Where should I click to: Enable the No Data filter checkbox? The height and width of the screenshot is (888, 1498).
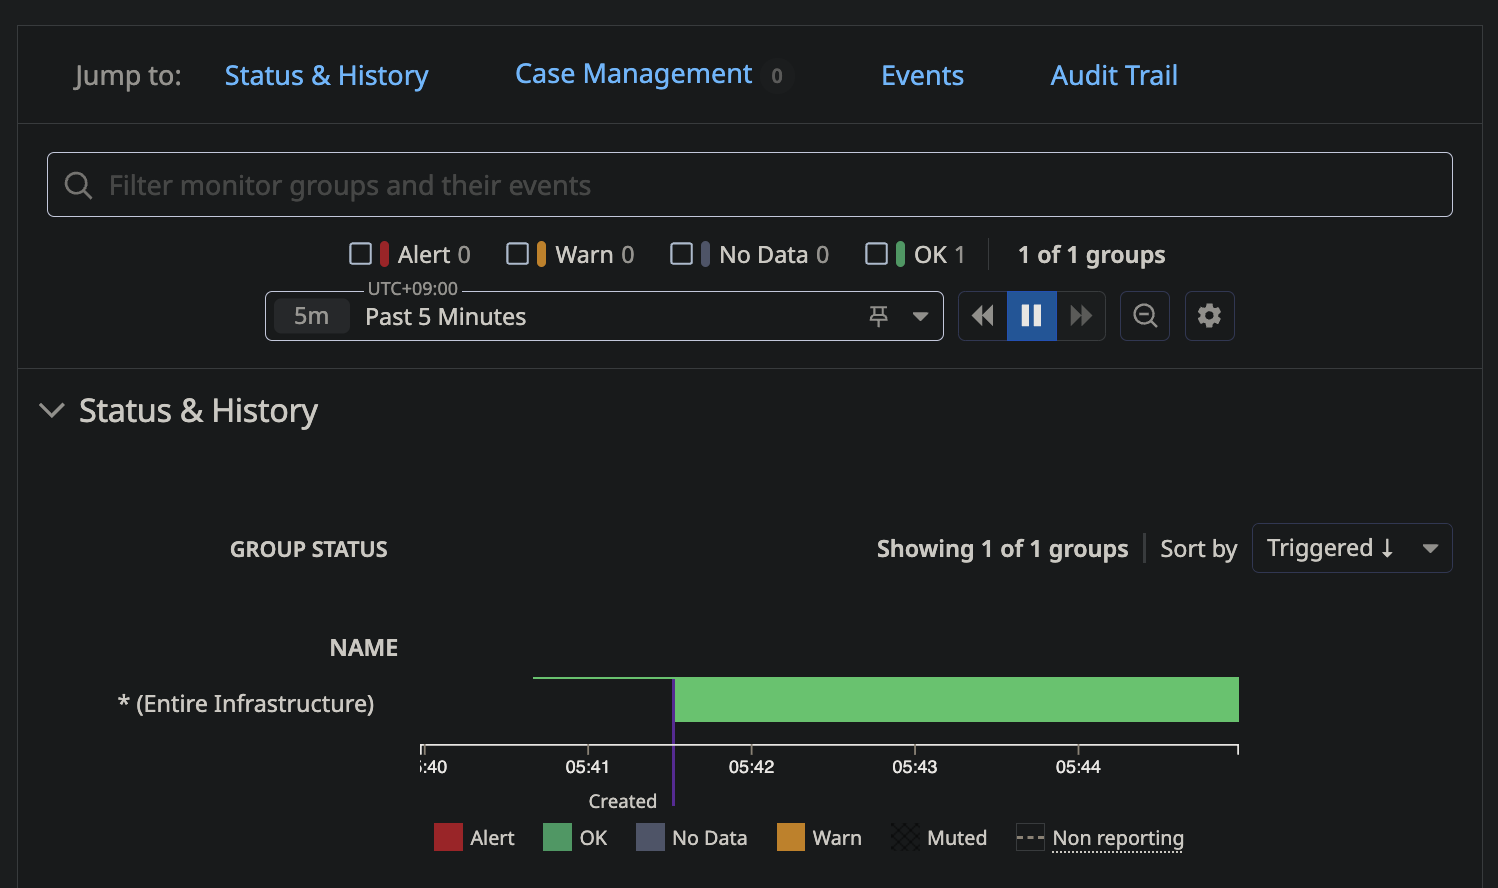(683, 254)
